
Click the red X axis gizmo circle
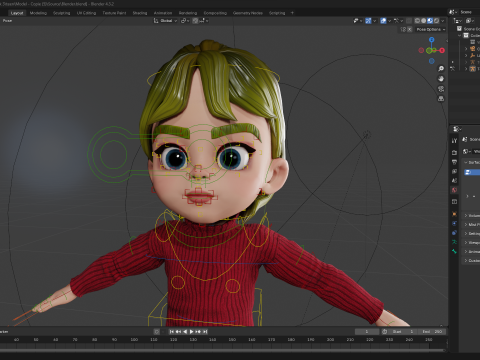[442, 50]
